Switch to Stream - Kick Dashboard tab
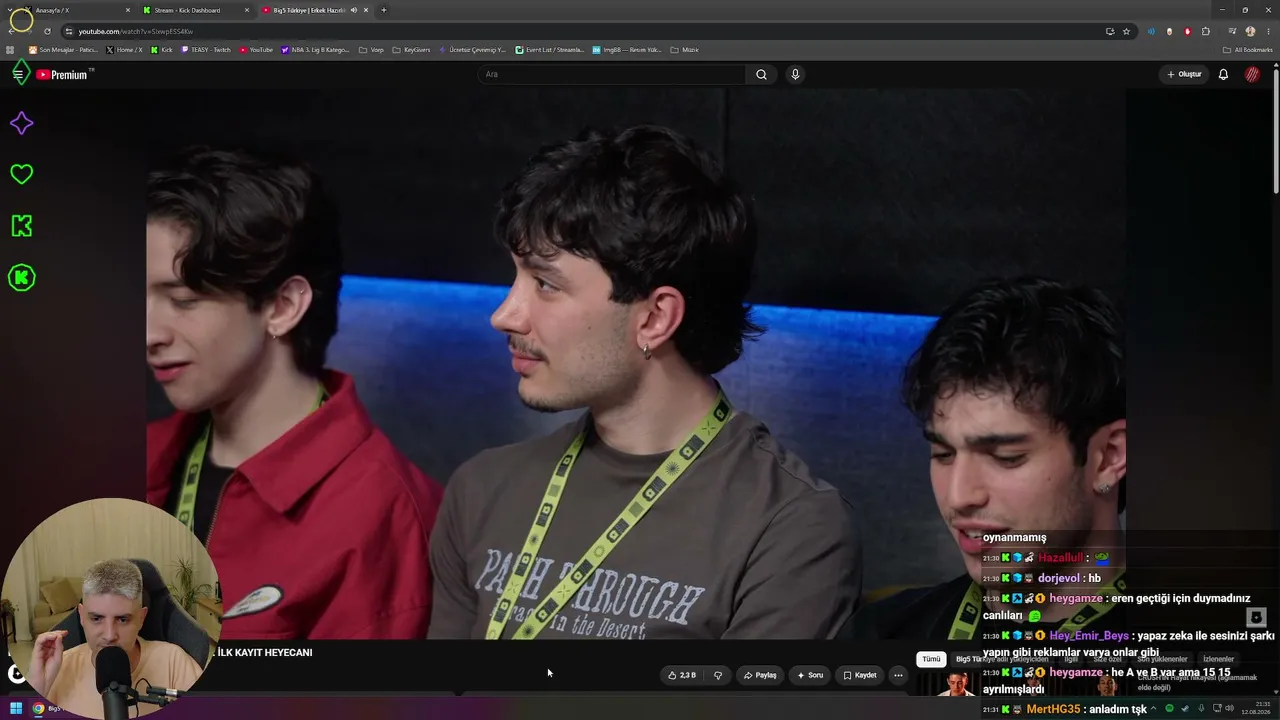 tap(195, 10)
